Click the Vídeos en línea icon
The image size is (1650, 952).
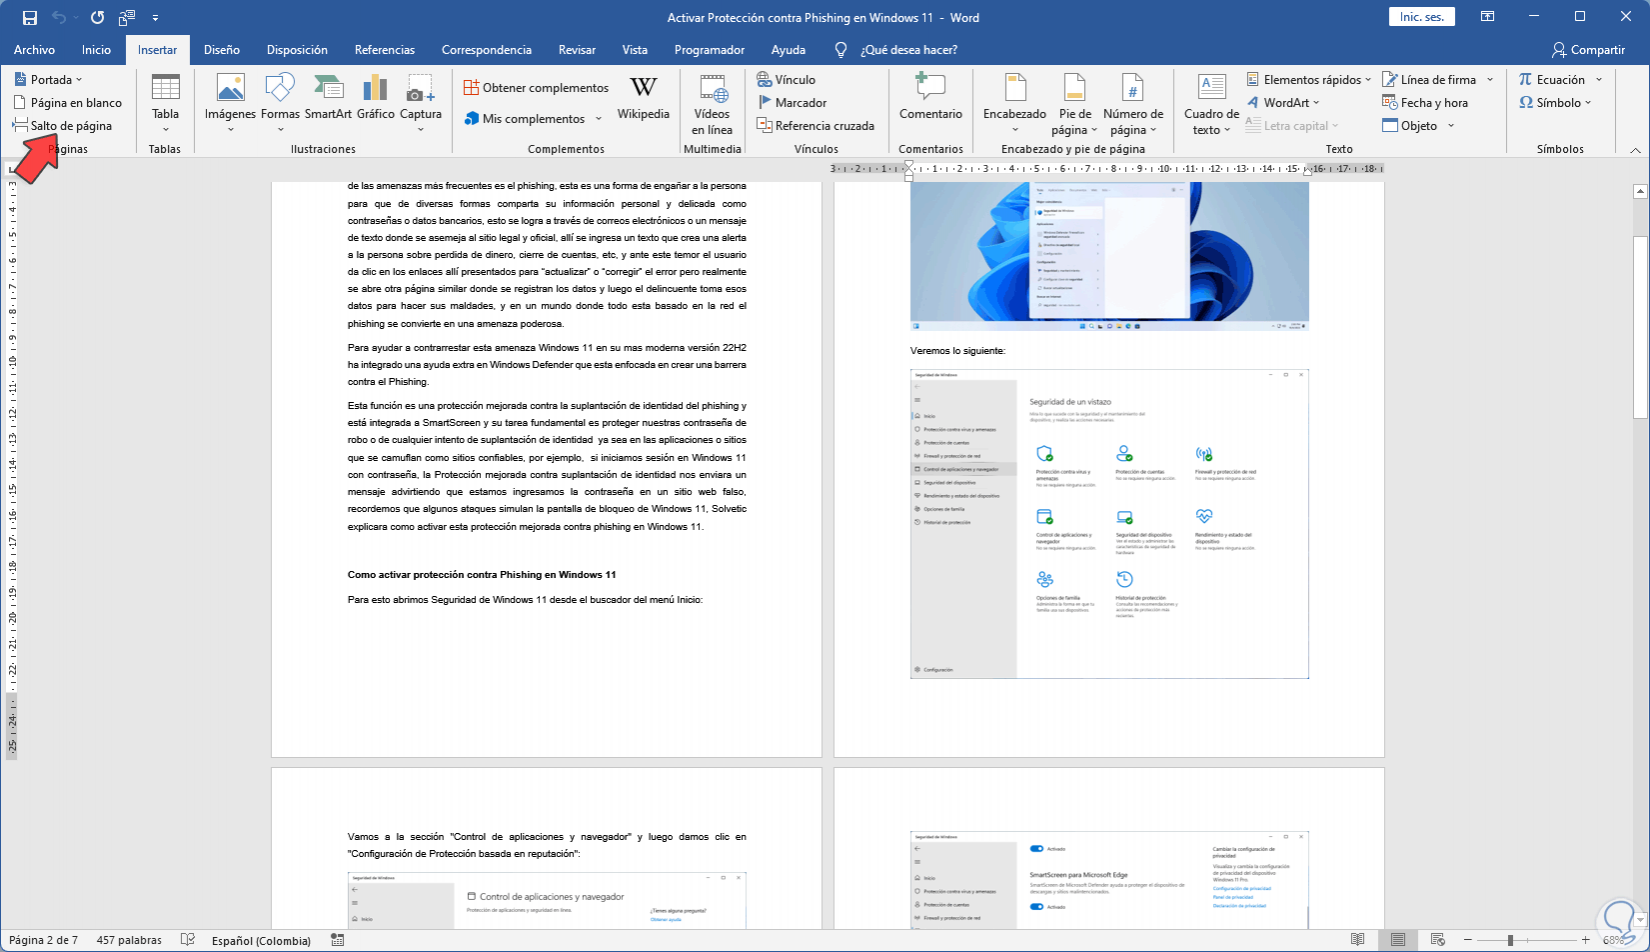click(x=712, y=103)
